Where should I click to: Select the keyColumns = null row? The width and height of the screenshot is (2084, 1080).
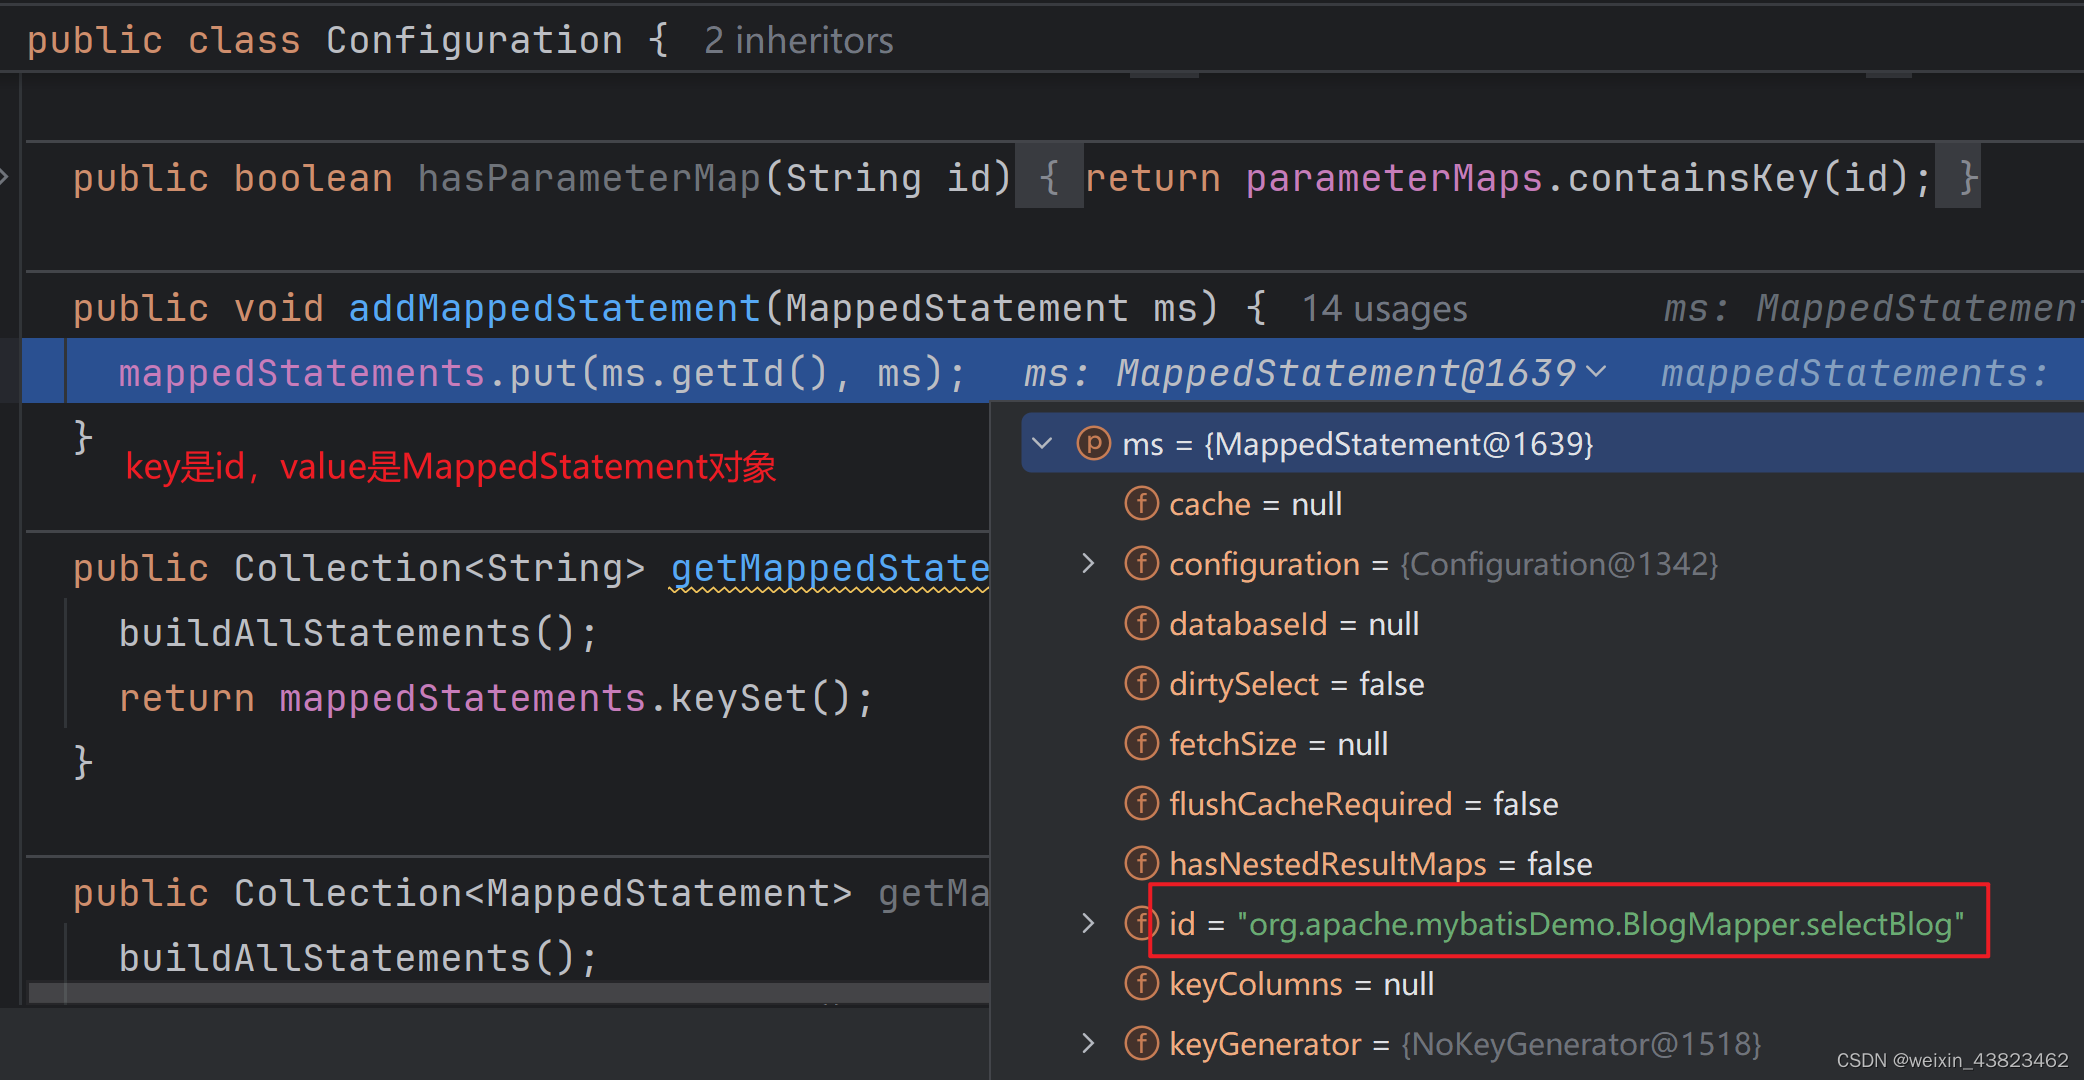[1301, 984]
